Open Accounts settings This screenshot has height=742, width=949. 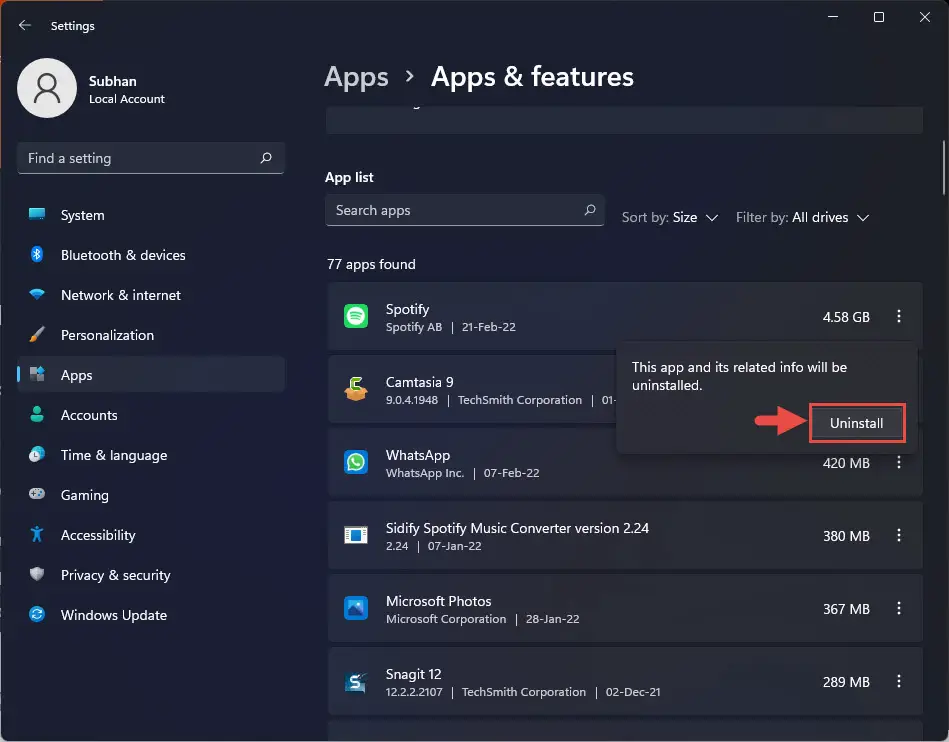(151, 415)
